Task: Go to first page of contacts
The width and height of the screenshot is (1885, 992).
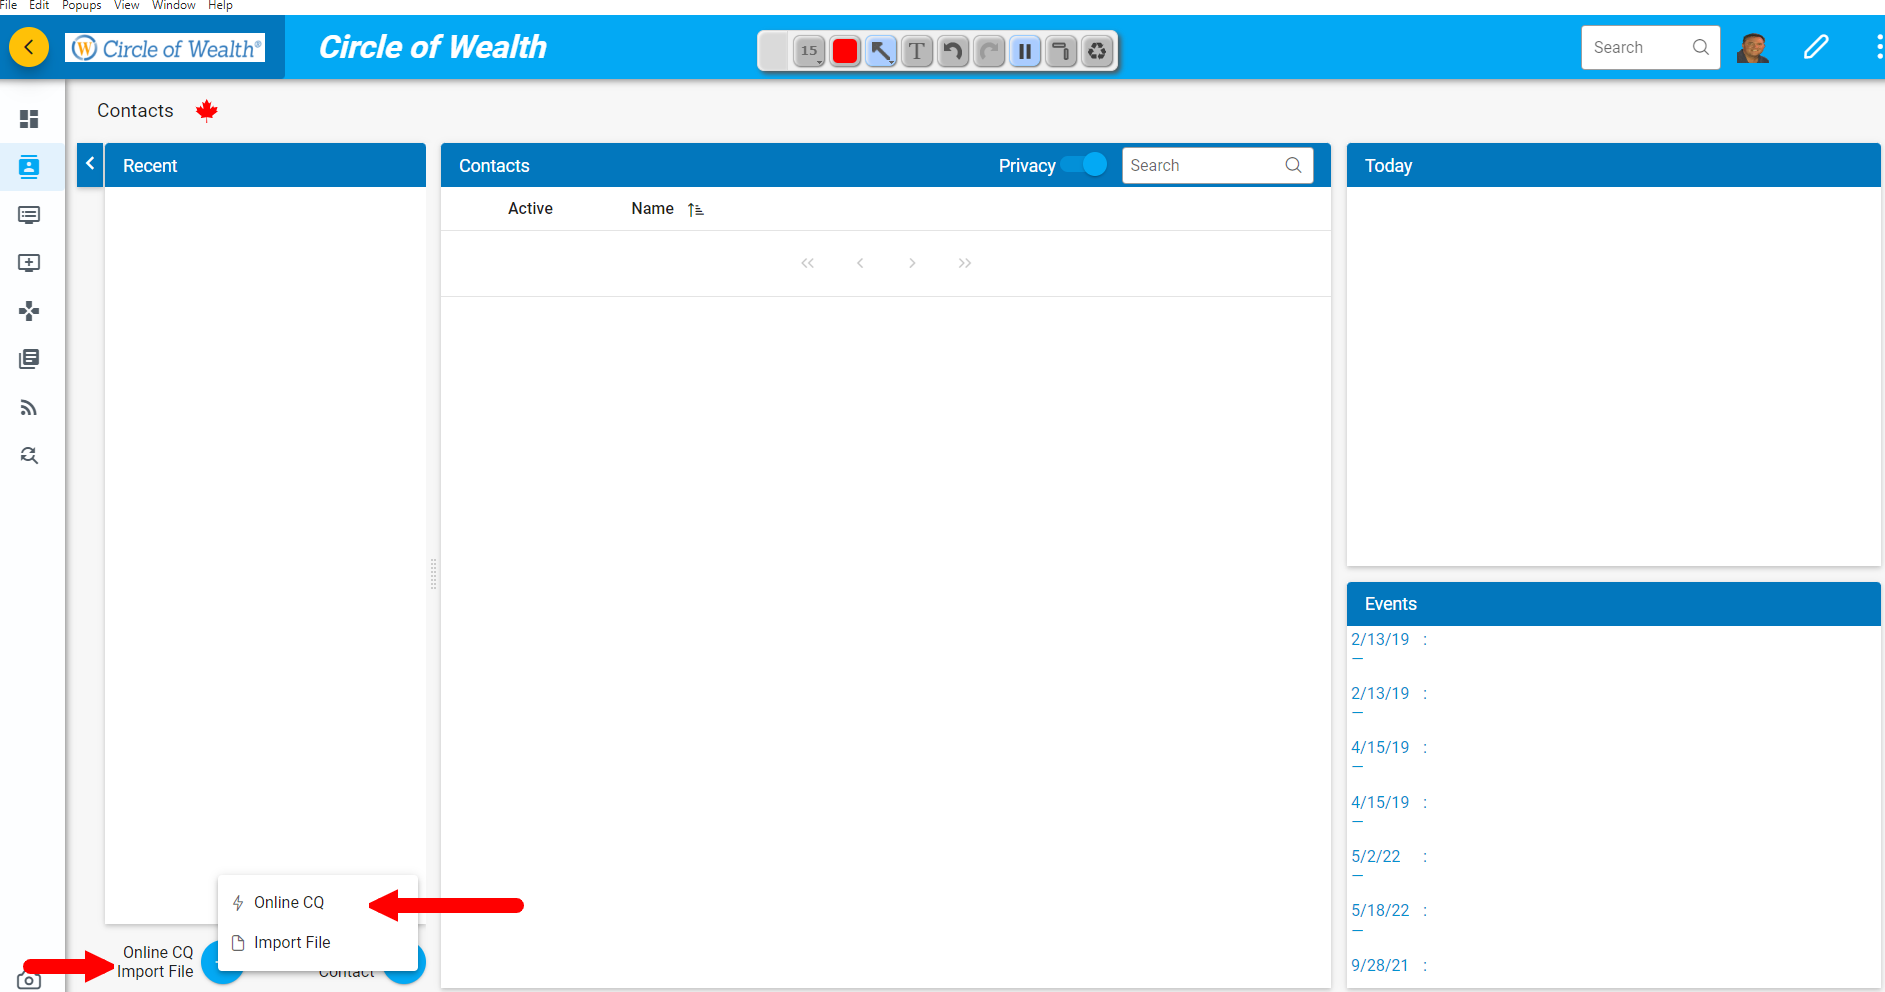Action: pyautogui.click(x=807, y=263)
